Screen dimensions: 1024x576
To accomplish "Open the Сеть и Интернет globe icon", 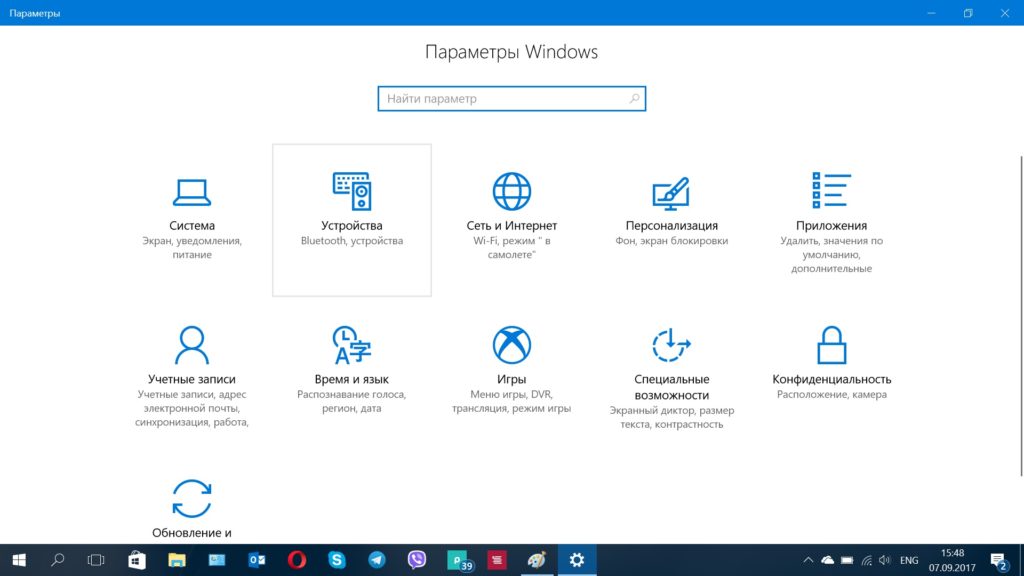I will click(x=511, y=191).
